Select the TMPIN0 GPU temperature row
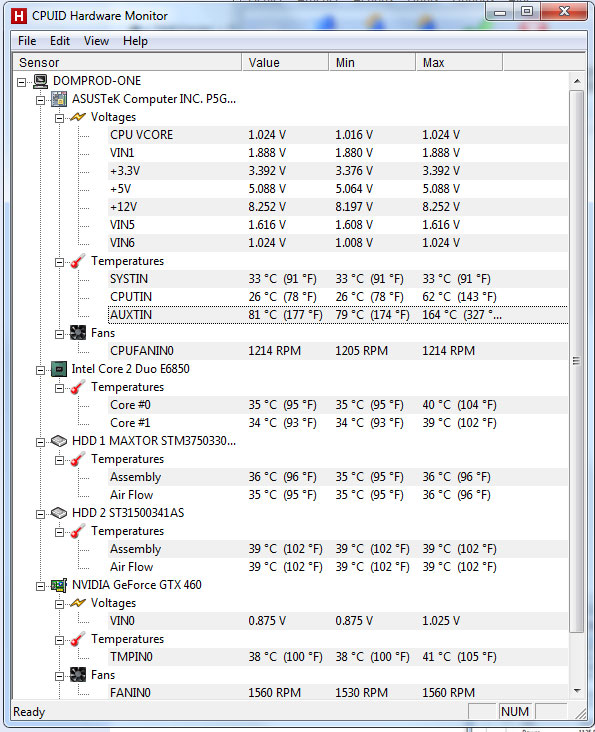595x732 pixels. (337, 657)
